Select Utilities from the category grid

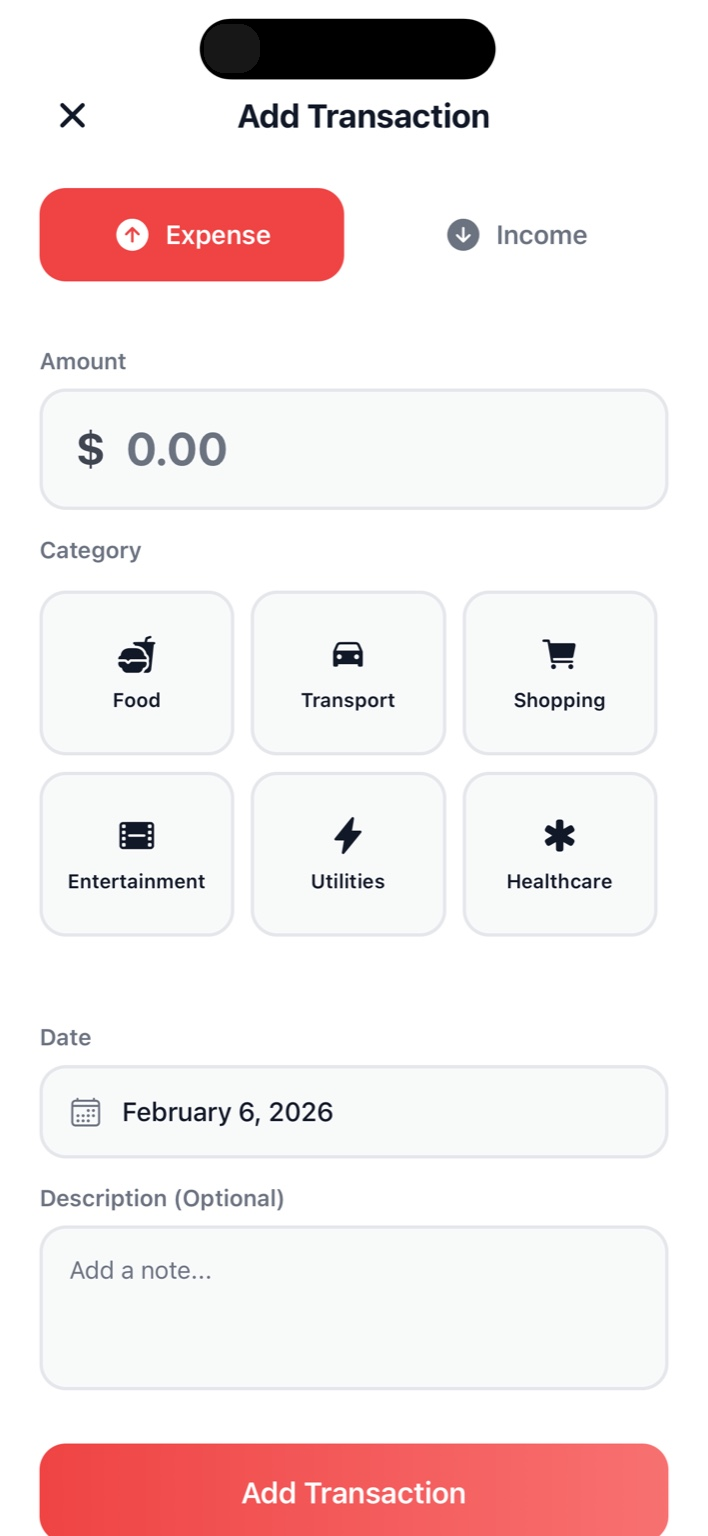(347, 852)
